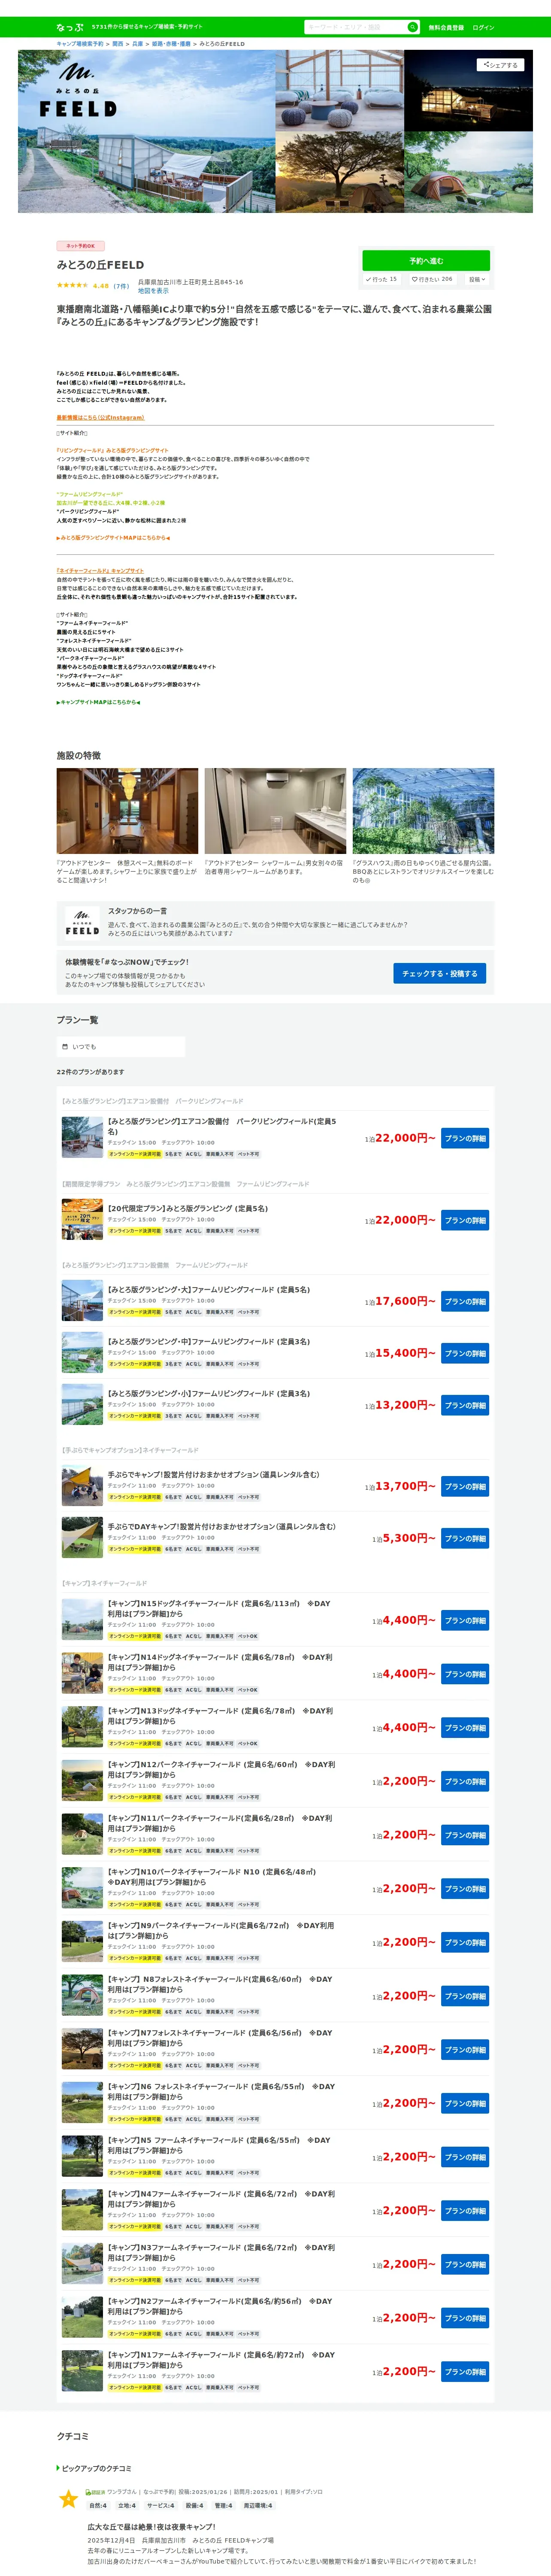Click the gold star icon beside pickup review
551x2576 pixels.
click(68, 2500)
